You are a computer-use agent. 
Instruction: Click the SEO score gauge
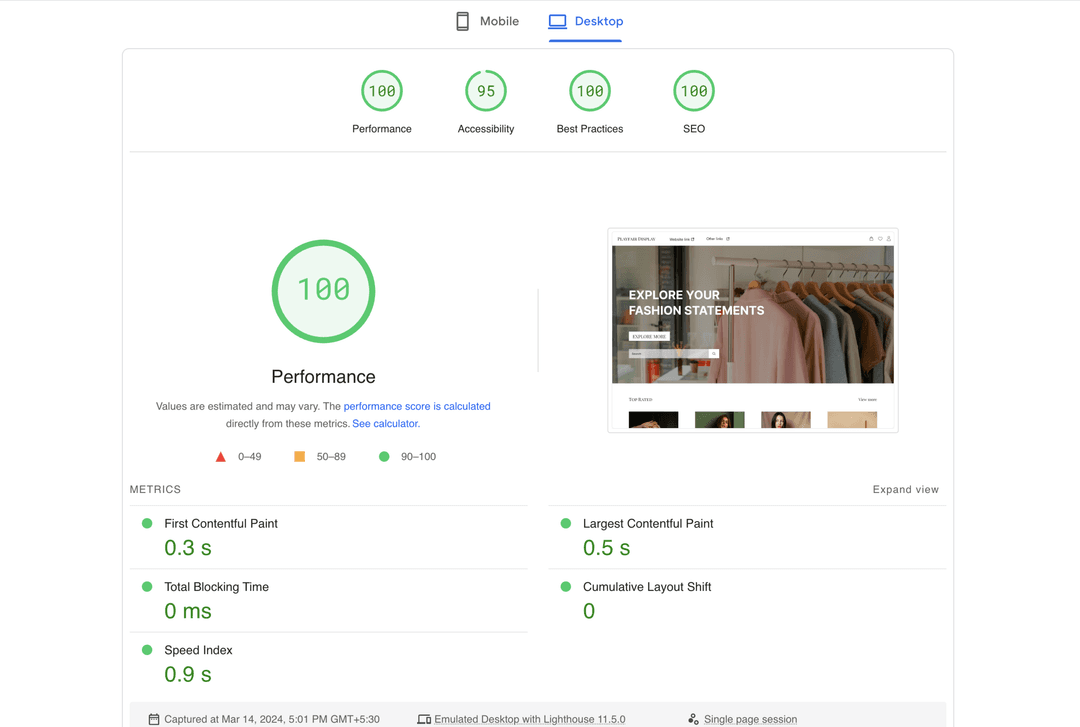coord(694,91)
